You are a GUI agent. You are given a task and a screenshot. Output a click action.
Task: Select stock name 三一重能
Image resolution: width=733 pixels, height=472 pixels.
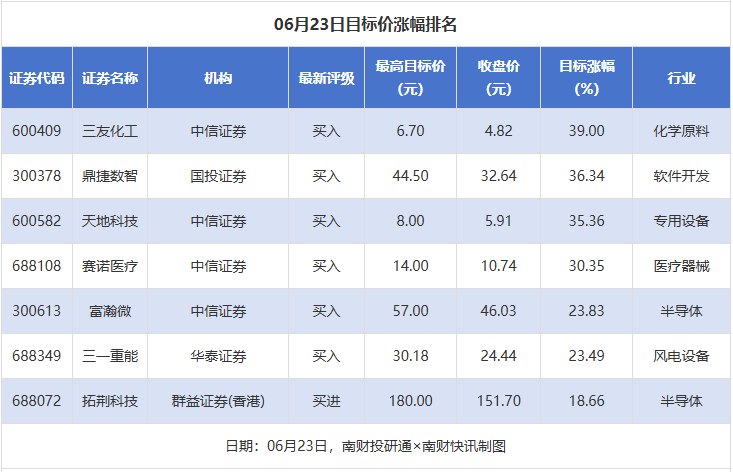click(x=110, y=356)
